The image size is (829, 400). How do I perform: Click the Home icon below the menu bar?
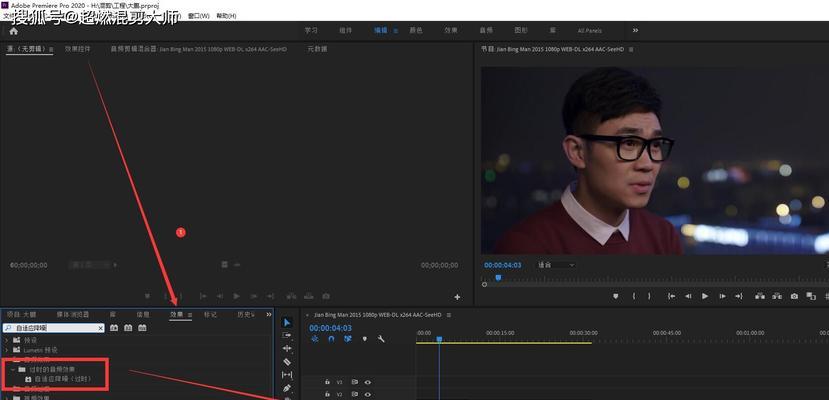14,31
